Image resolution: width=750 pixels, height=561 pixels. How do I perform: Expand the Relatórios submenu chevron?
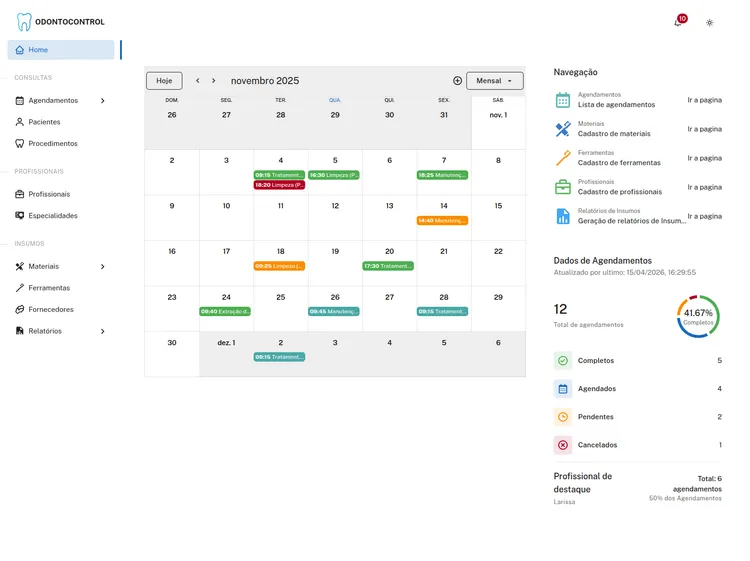(x=102, y=331)
